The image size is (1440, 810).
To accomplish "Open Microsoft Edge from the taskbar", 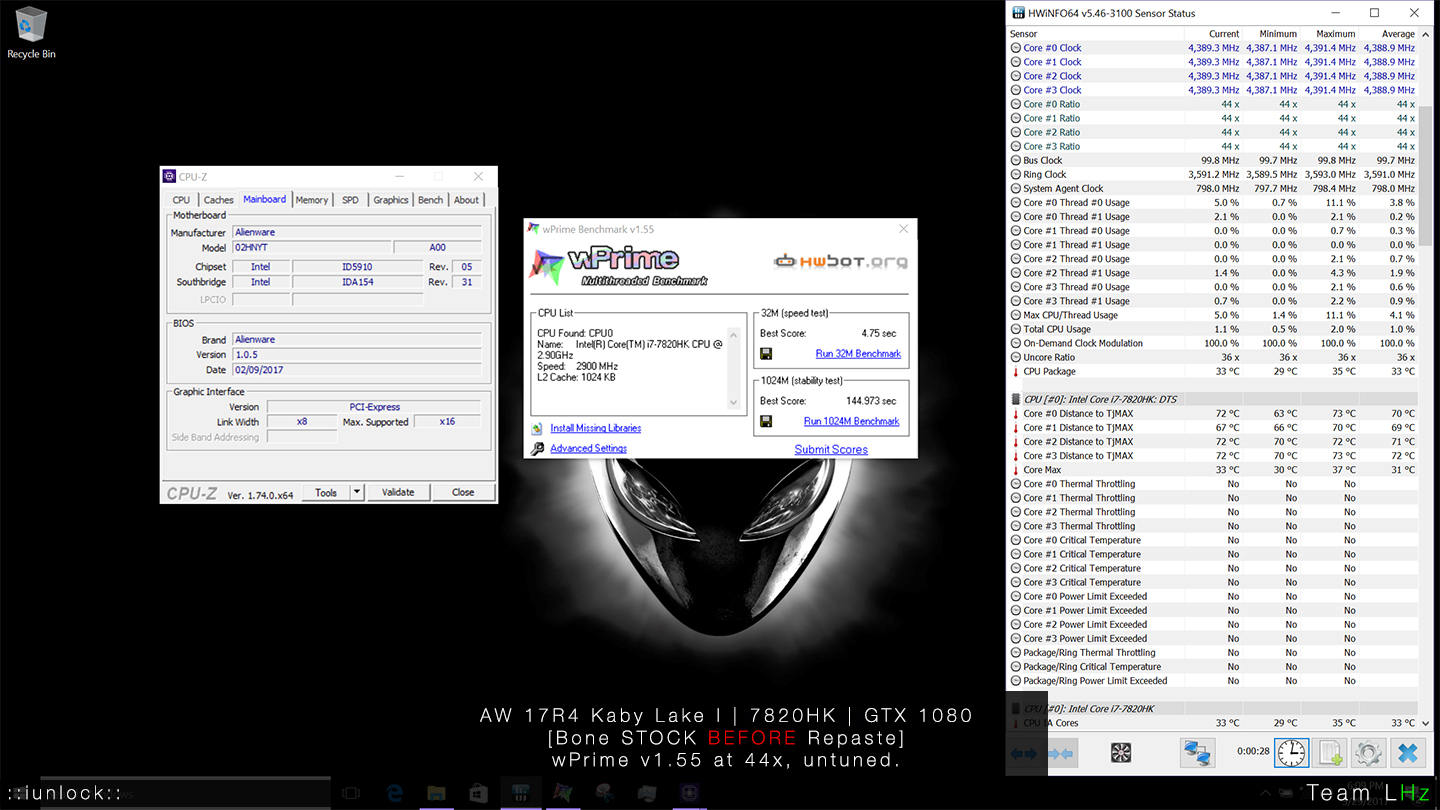I will point(394,793).
